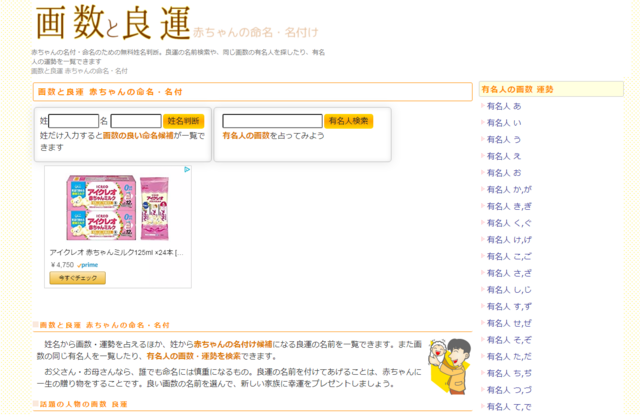Open 有名人 か,が sidebar entry
640x415 pixels.
tap(509, 190)
